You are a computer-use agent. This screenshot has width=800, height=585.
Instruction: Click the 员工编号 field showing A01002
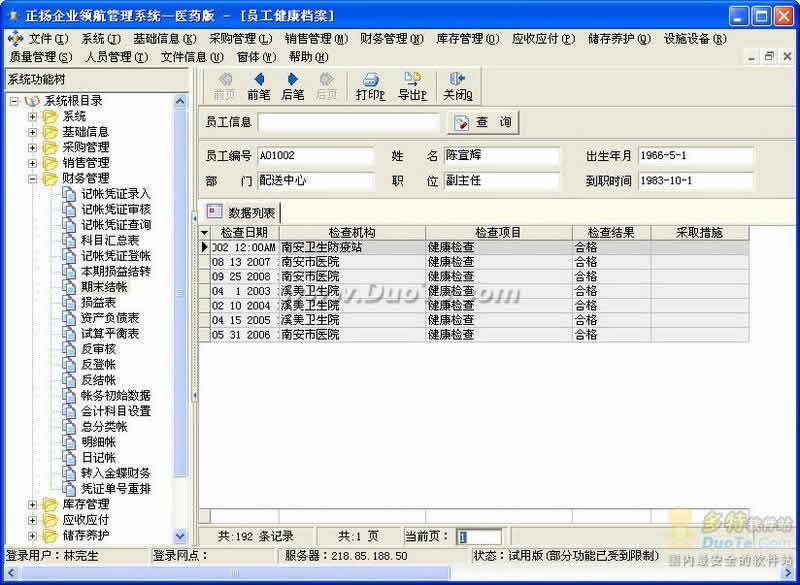pos(316,156)
